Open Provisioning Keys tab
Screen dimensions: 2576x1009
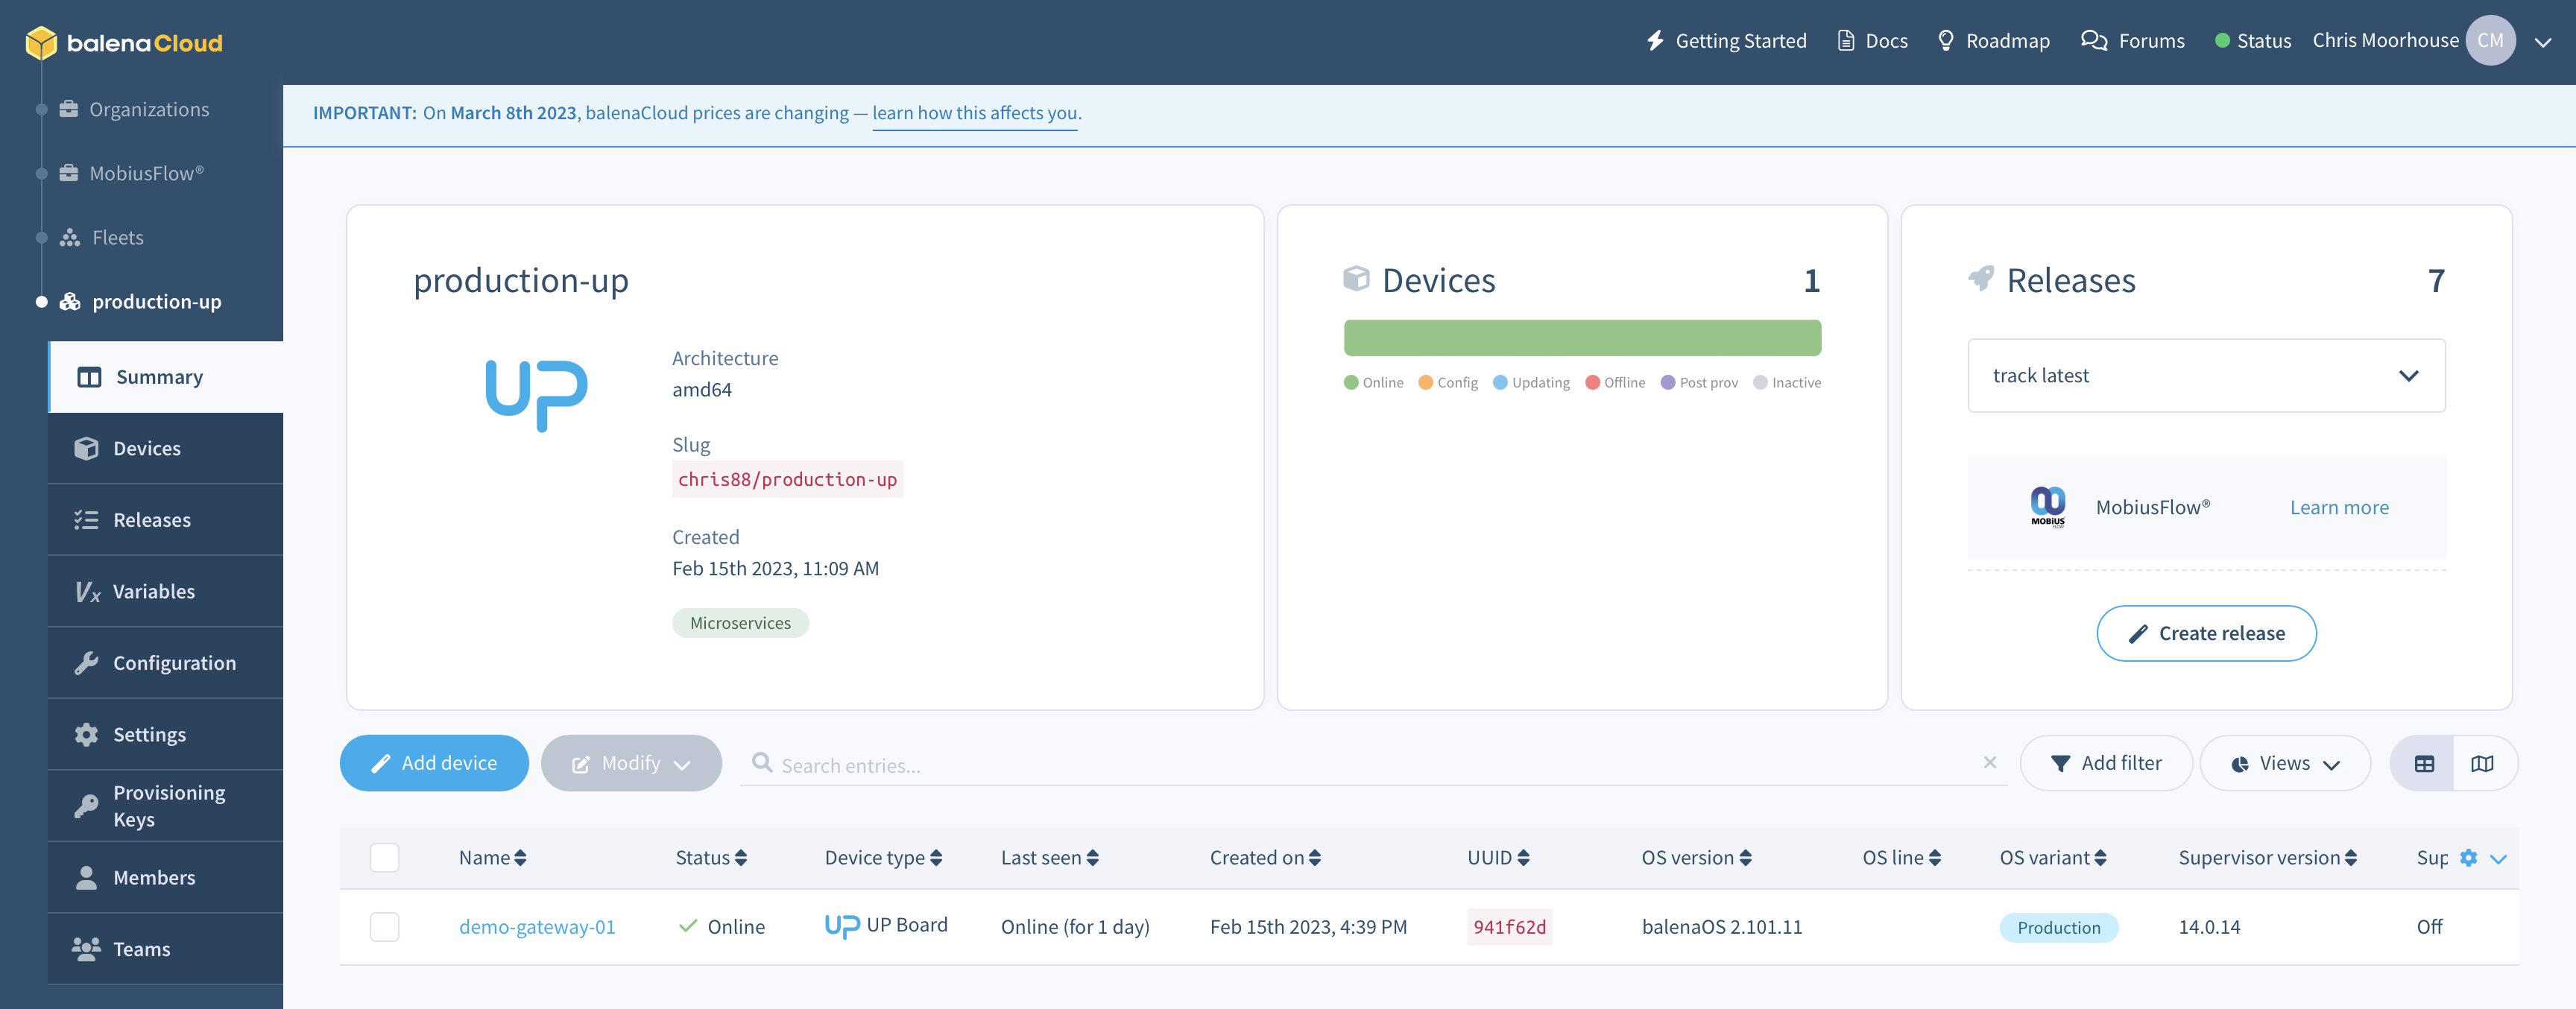pyautogui.click(x=166, y=806)
